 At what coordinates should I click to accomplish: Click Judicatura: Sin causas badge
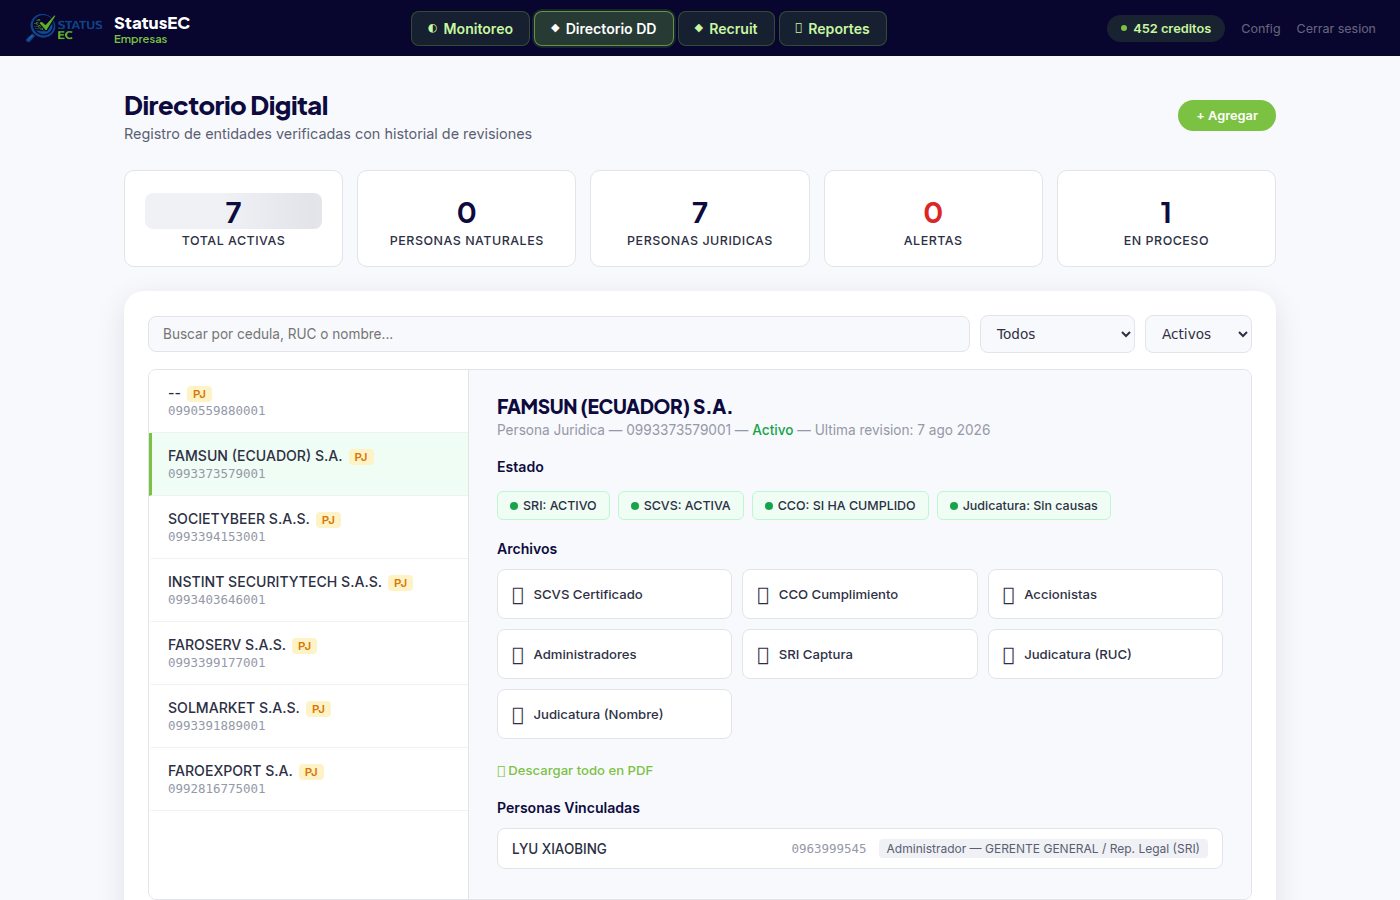(x=1024, y=506)
